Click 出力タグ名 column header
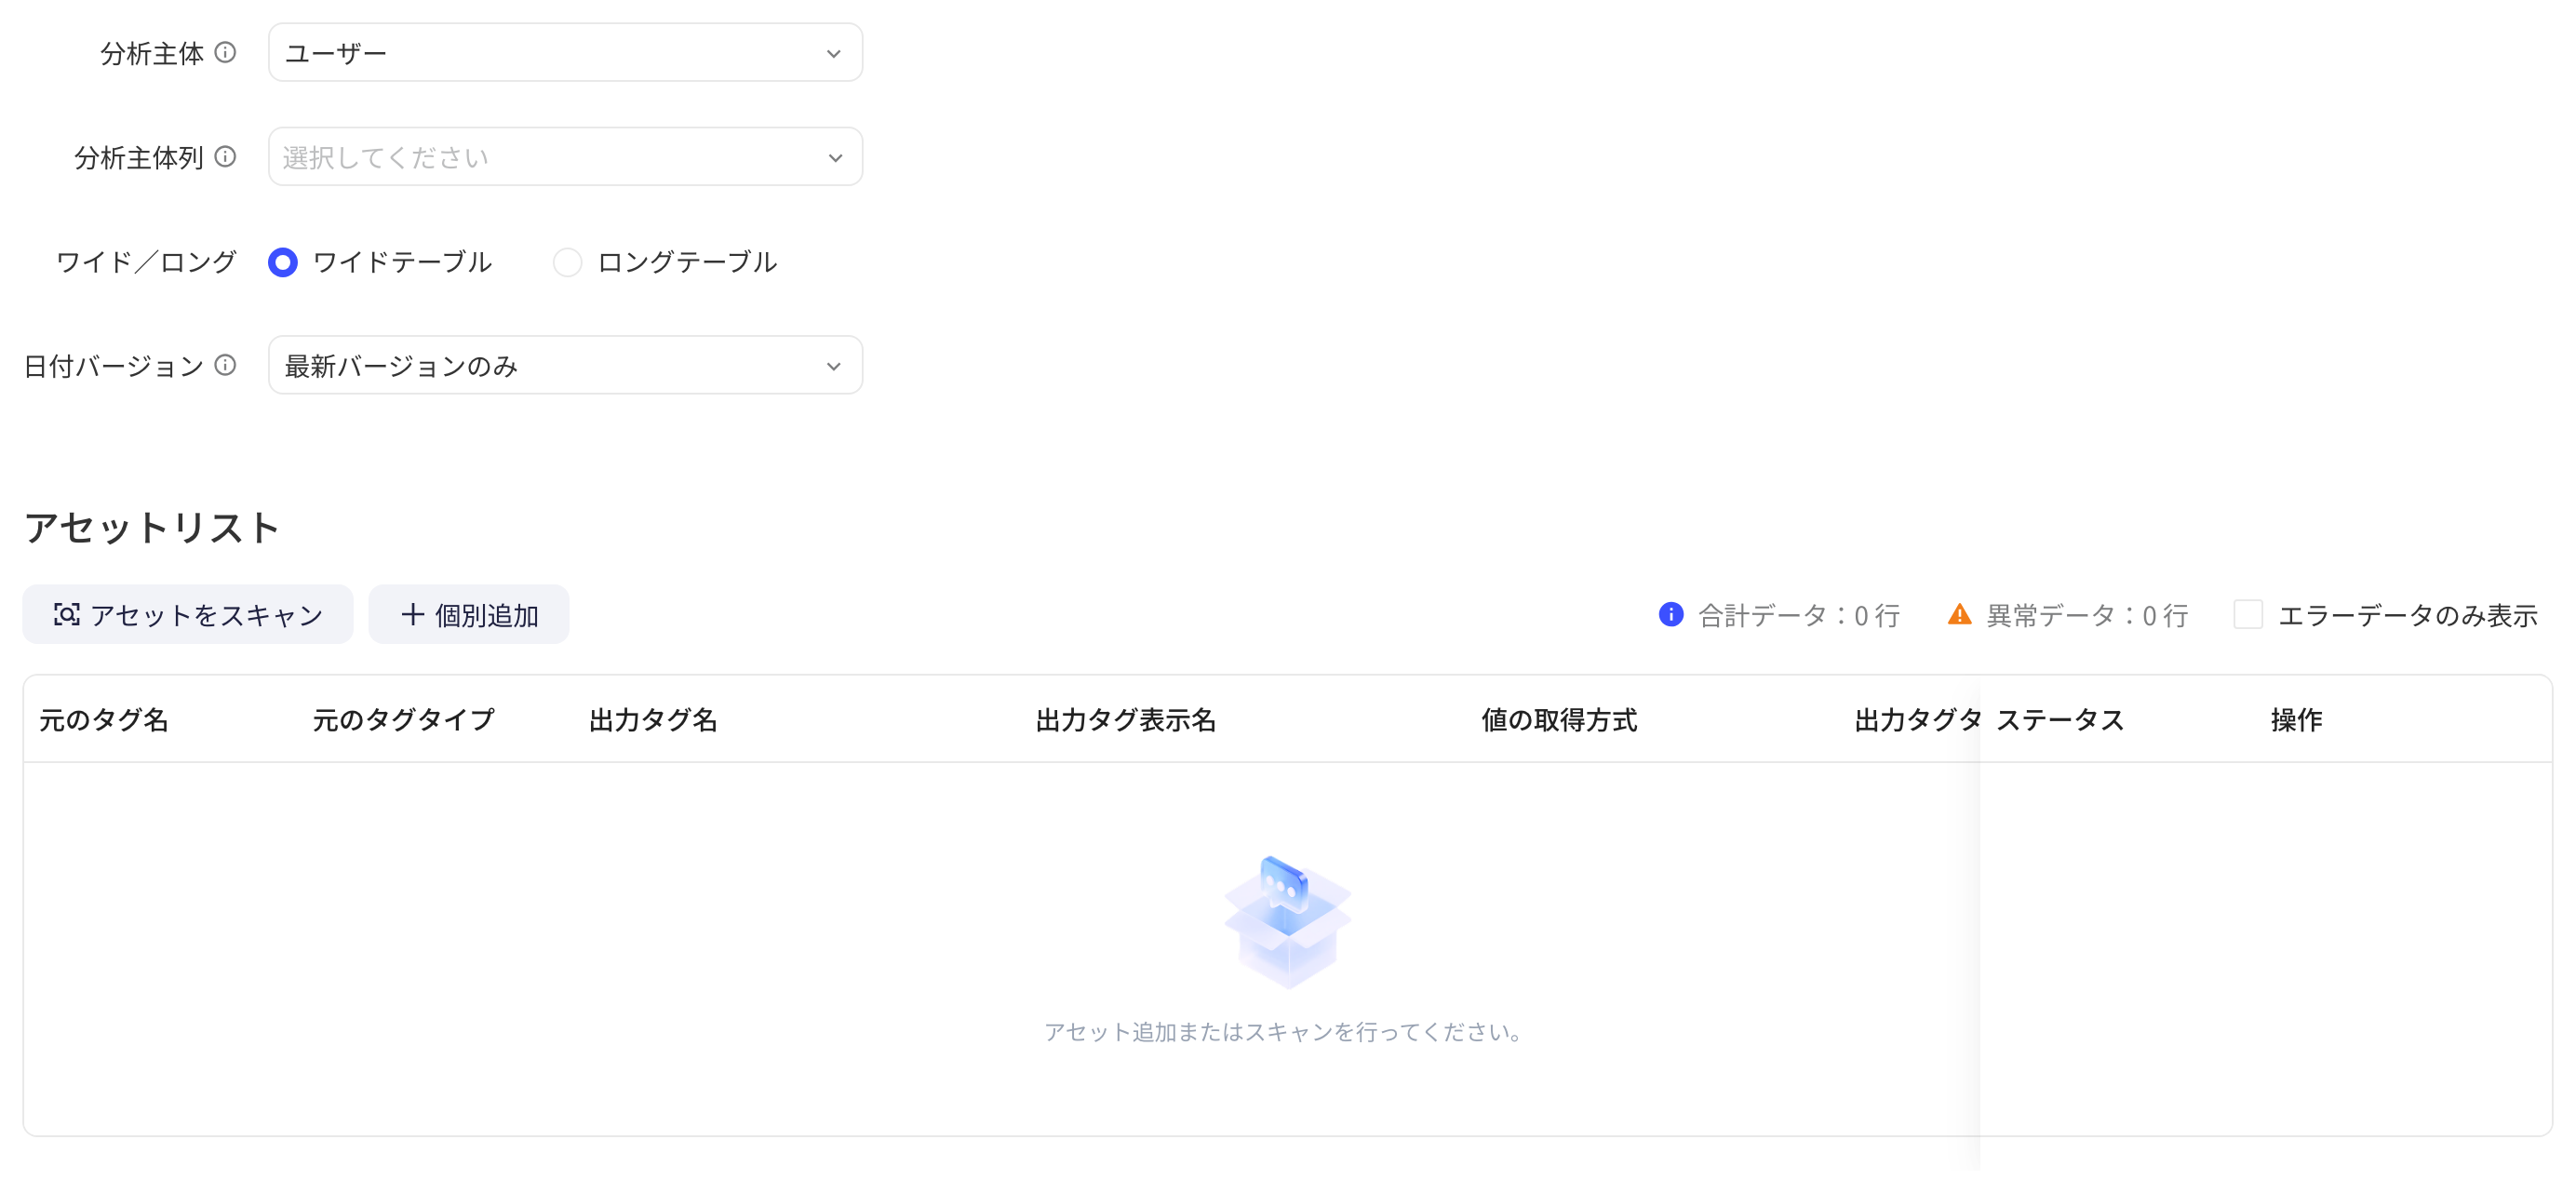The height and width of the screenshot is (1193, 2576). point(653,719)
